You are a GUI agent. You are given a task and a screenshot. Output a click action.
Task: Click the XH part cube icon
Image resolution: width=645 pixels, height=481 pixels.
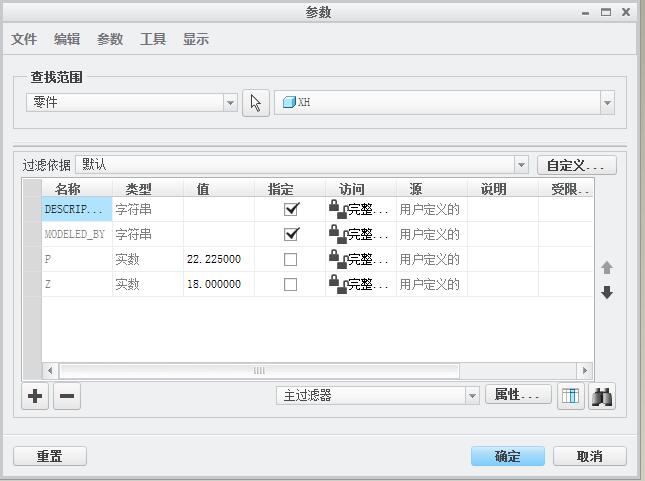[x=289, y=102]
